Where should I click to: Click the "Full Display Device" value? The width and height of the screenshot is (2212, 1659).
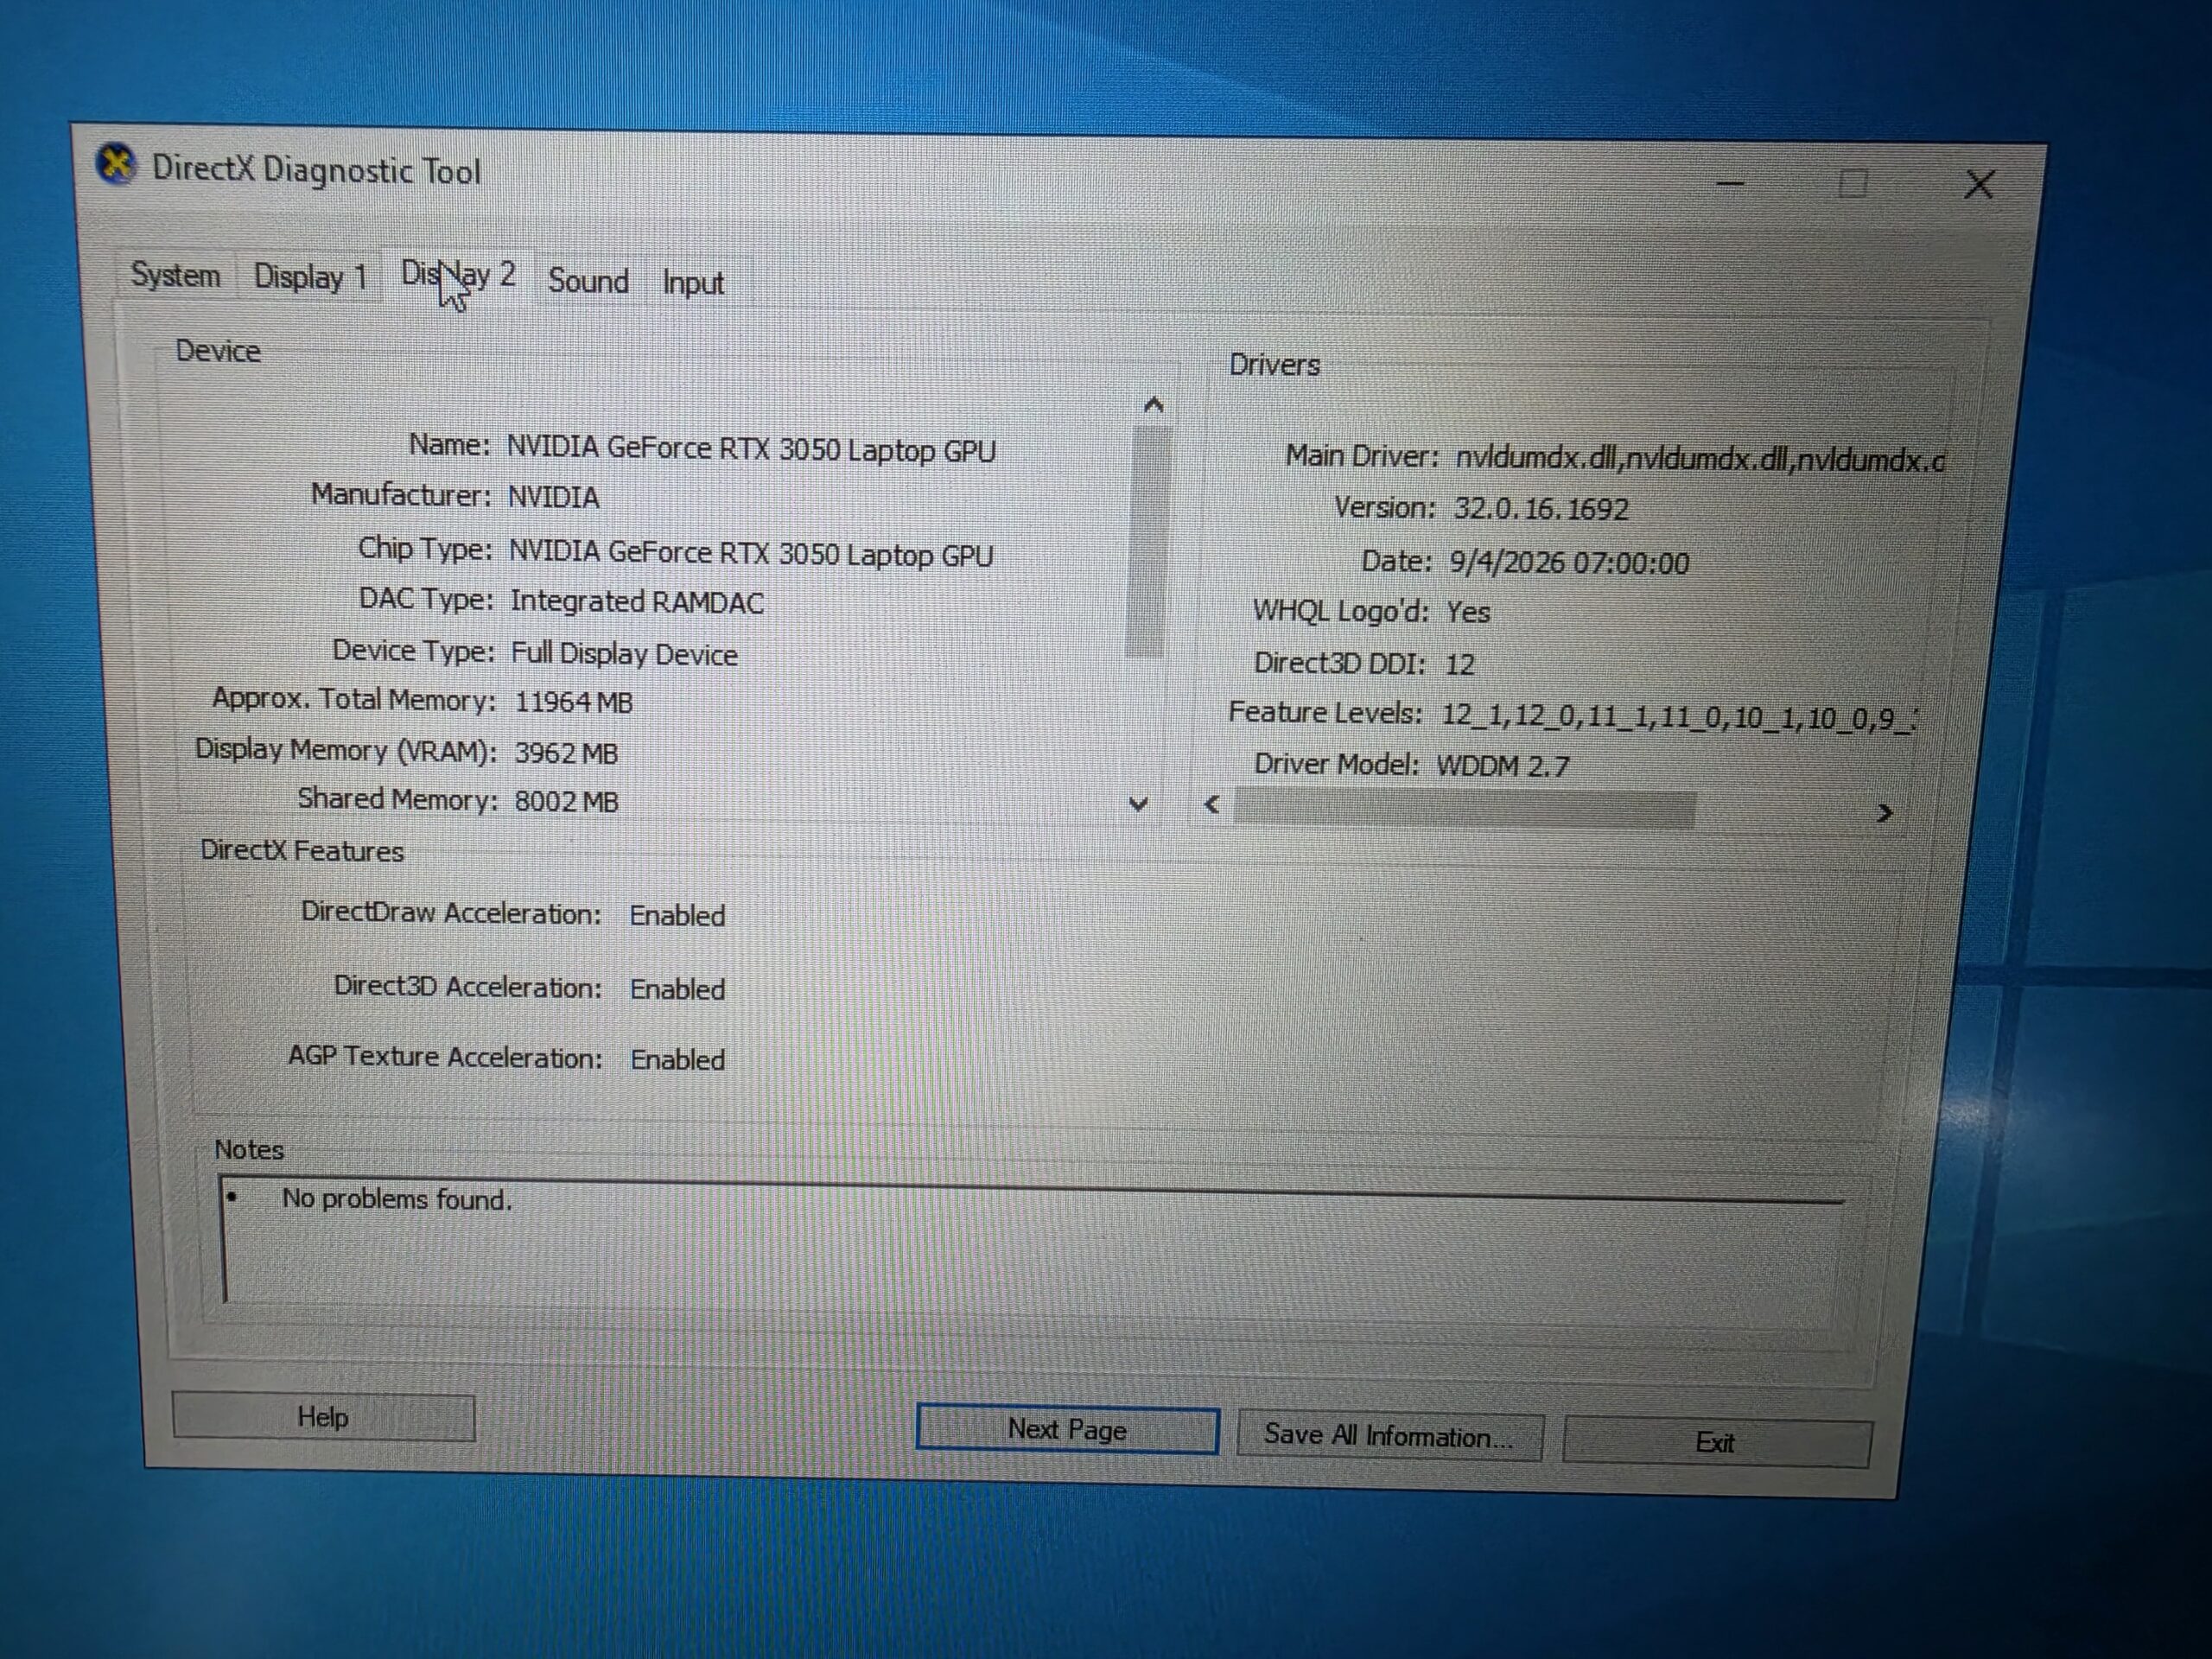pyautogui.click(x=624, y=654)
